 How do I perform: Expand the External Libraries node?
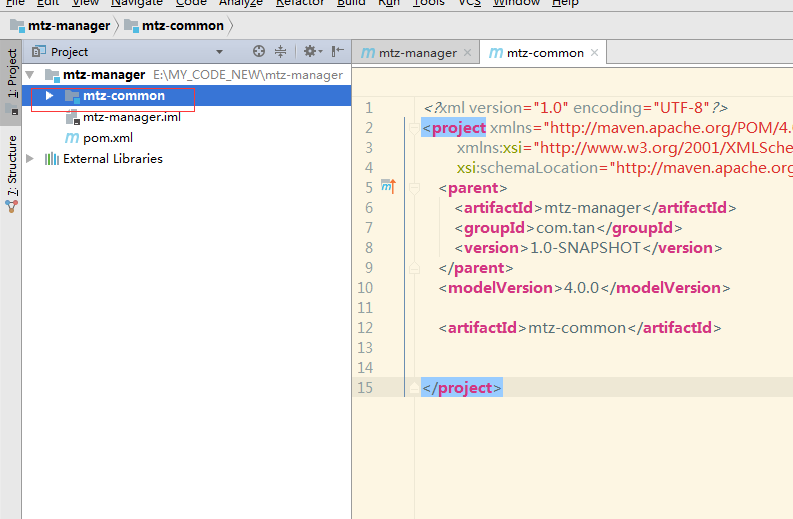(x=30, y=158)
